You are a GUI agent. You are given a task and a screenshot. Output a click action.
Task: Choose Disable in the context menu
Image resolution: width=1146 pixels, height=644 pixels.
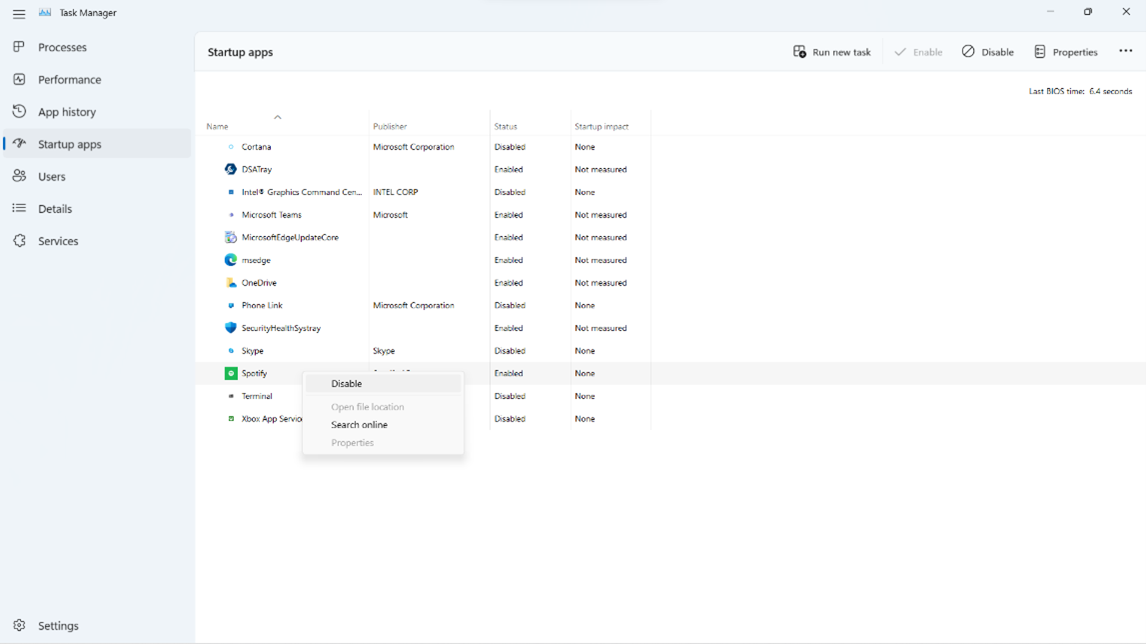pos(347,384)
